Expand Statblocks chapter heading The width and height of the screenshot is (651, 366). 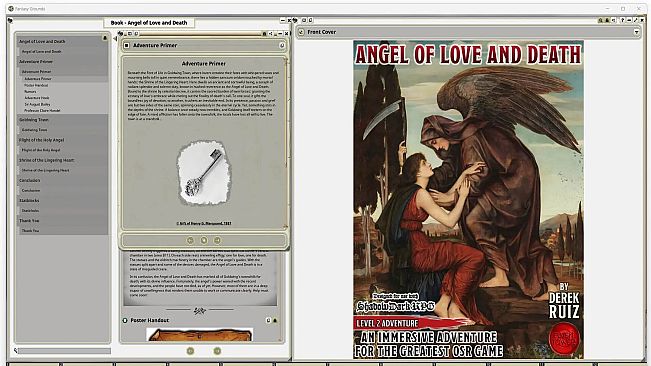[x=29, y=200]
